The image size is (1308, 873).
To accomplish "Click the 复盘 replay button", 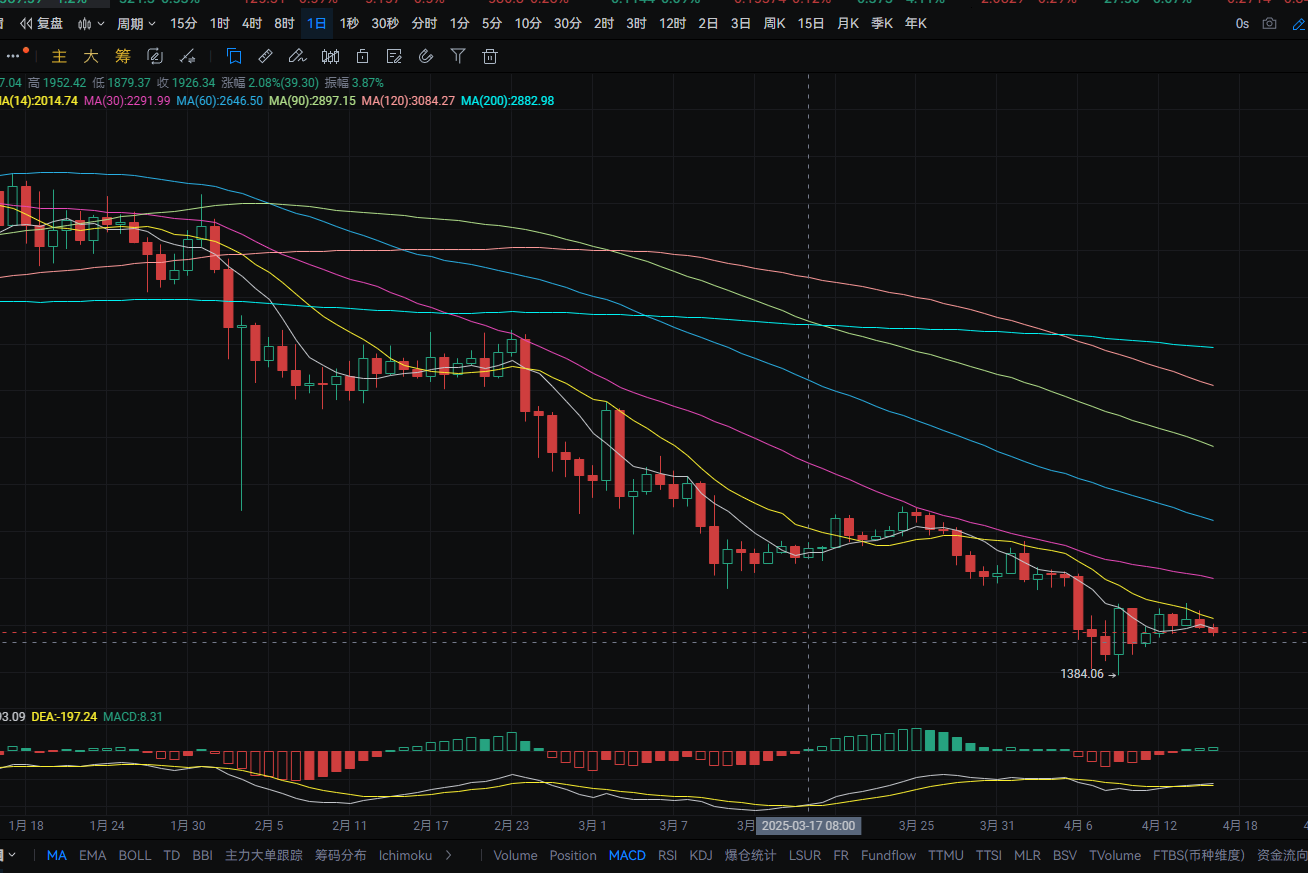I will pos(42,23).
